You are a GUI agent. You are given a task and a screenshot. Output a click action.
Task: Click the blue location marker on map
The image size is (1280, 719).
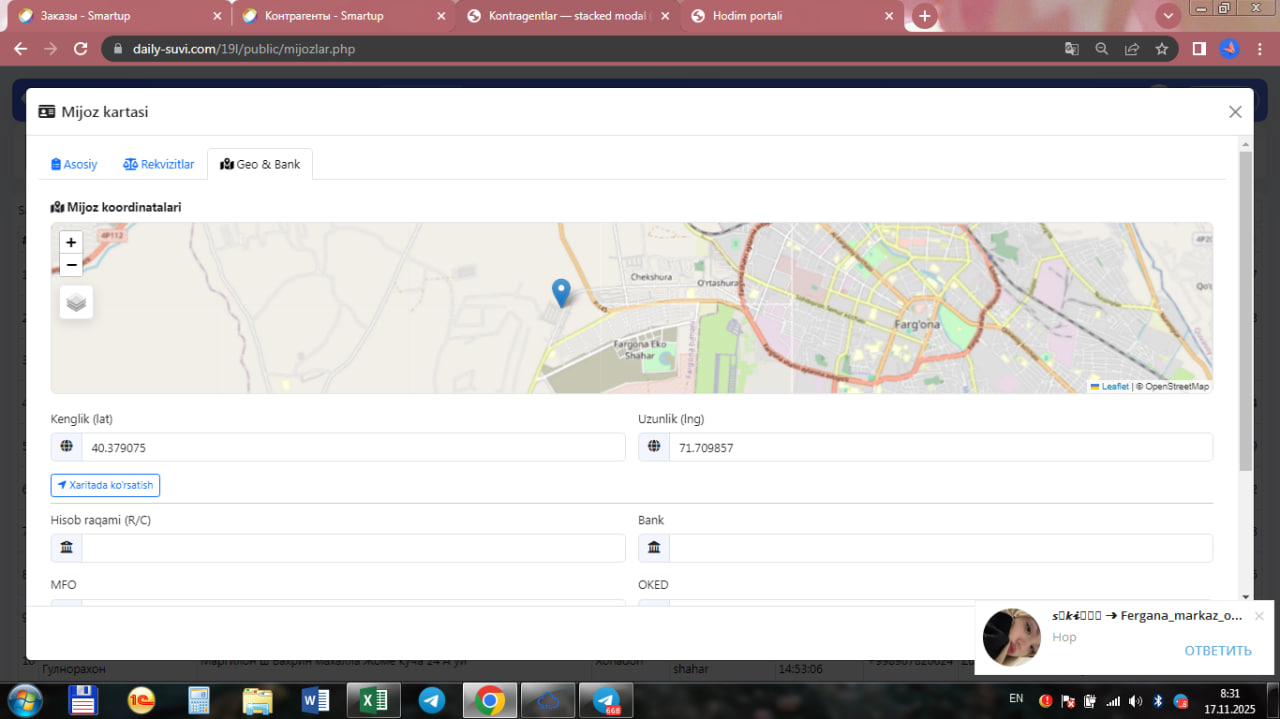pos(561,292)
